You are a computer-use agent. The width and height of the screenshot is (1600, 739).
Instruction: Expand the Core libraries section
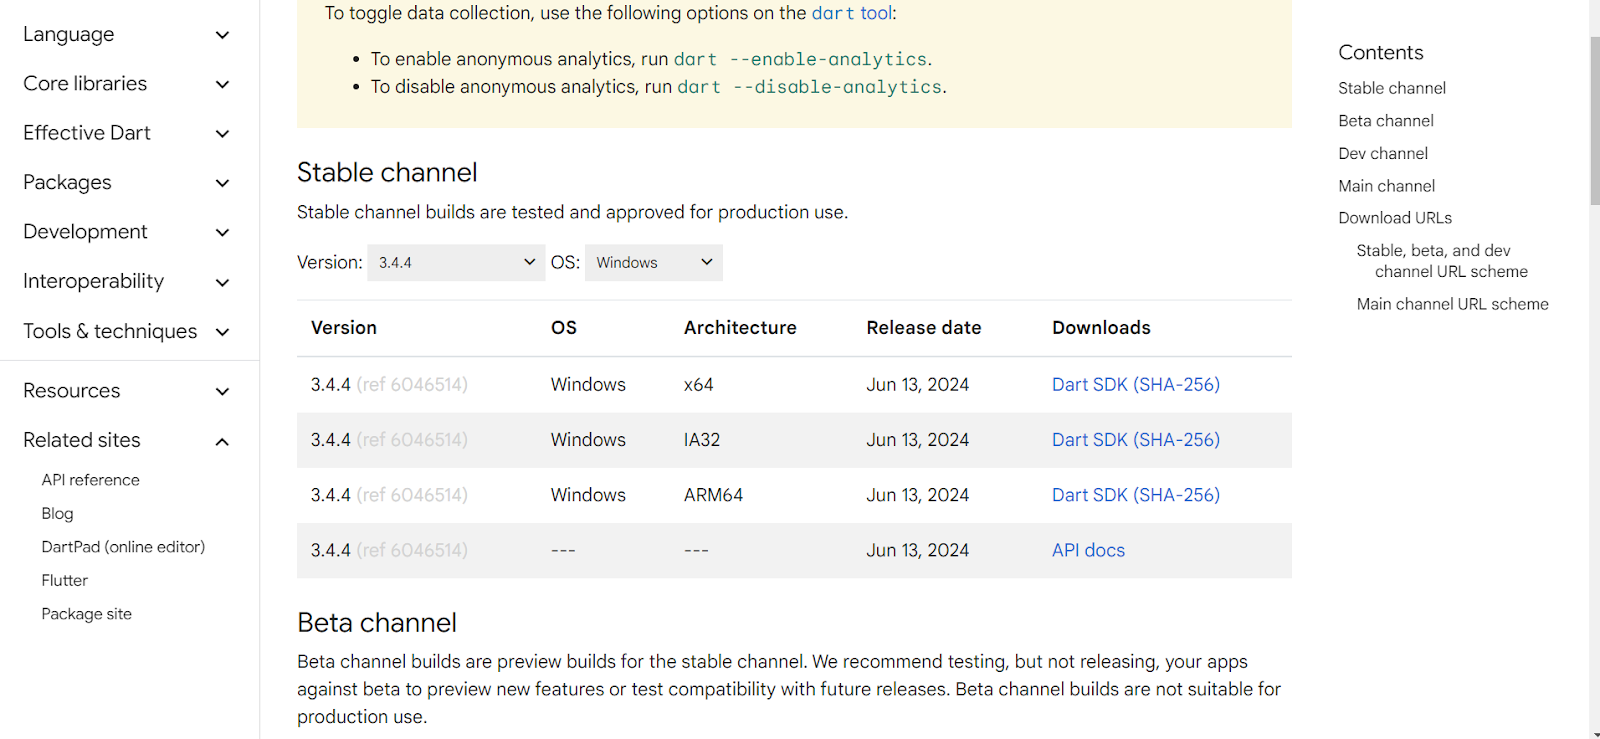click(126, 84)
